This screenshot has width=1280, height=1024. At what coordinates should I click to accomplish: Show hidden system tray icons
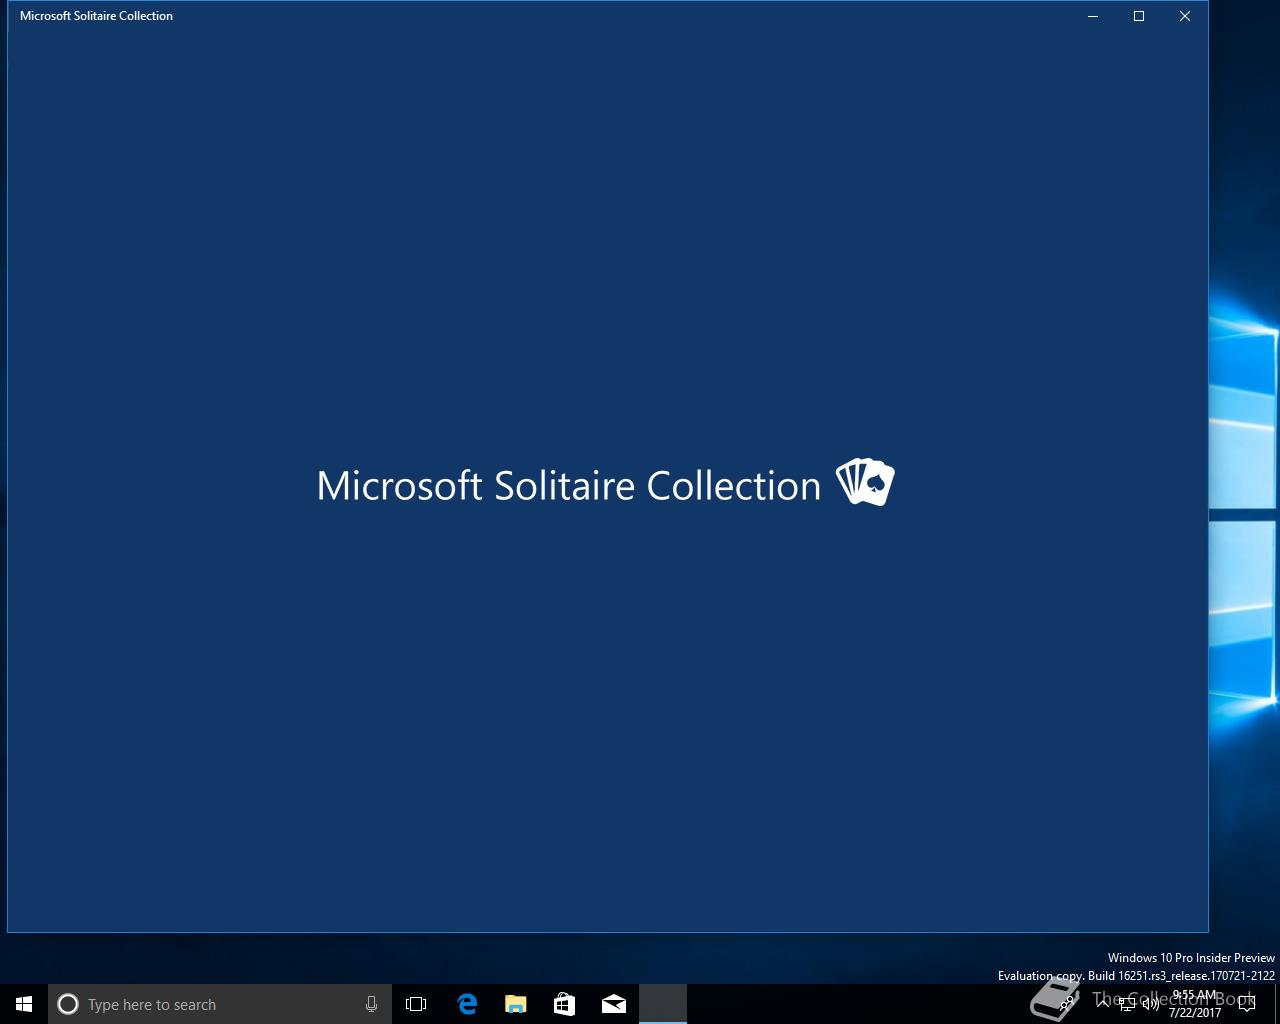coord(1103,1004)
